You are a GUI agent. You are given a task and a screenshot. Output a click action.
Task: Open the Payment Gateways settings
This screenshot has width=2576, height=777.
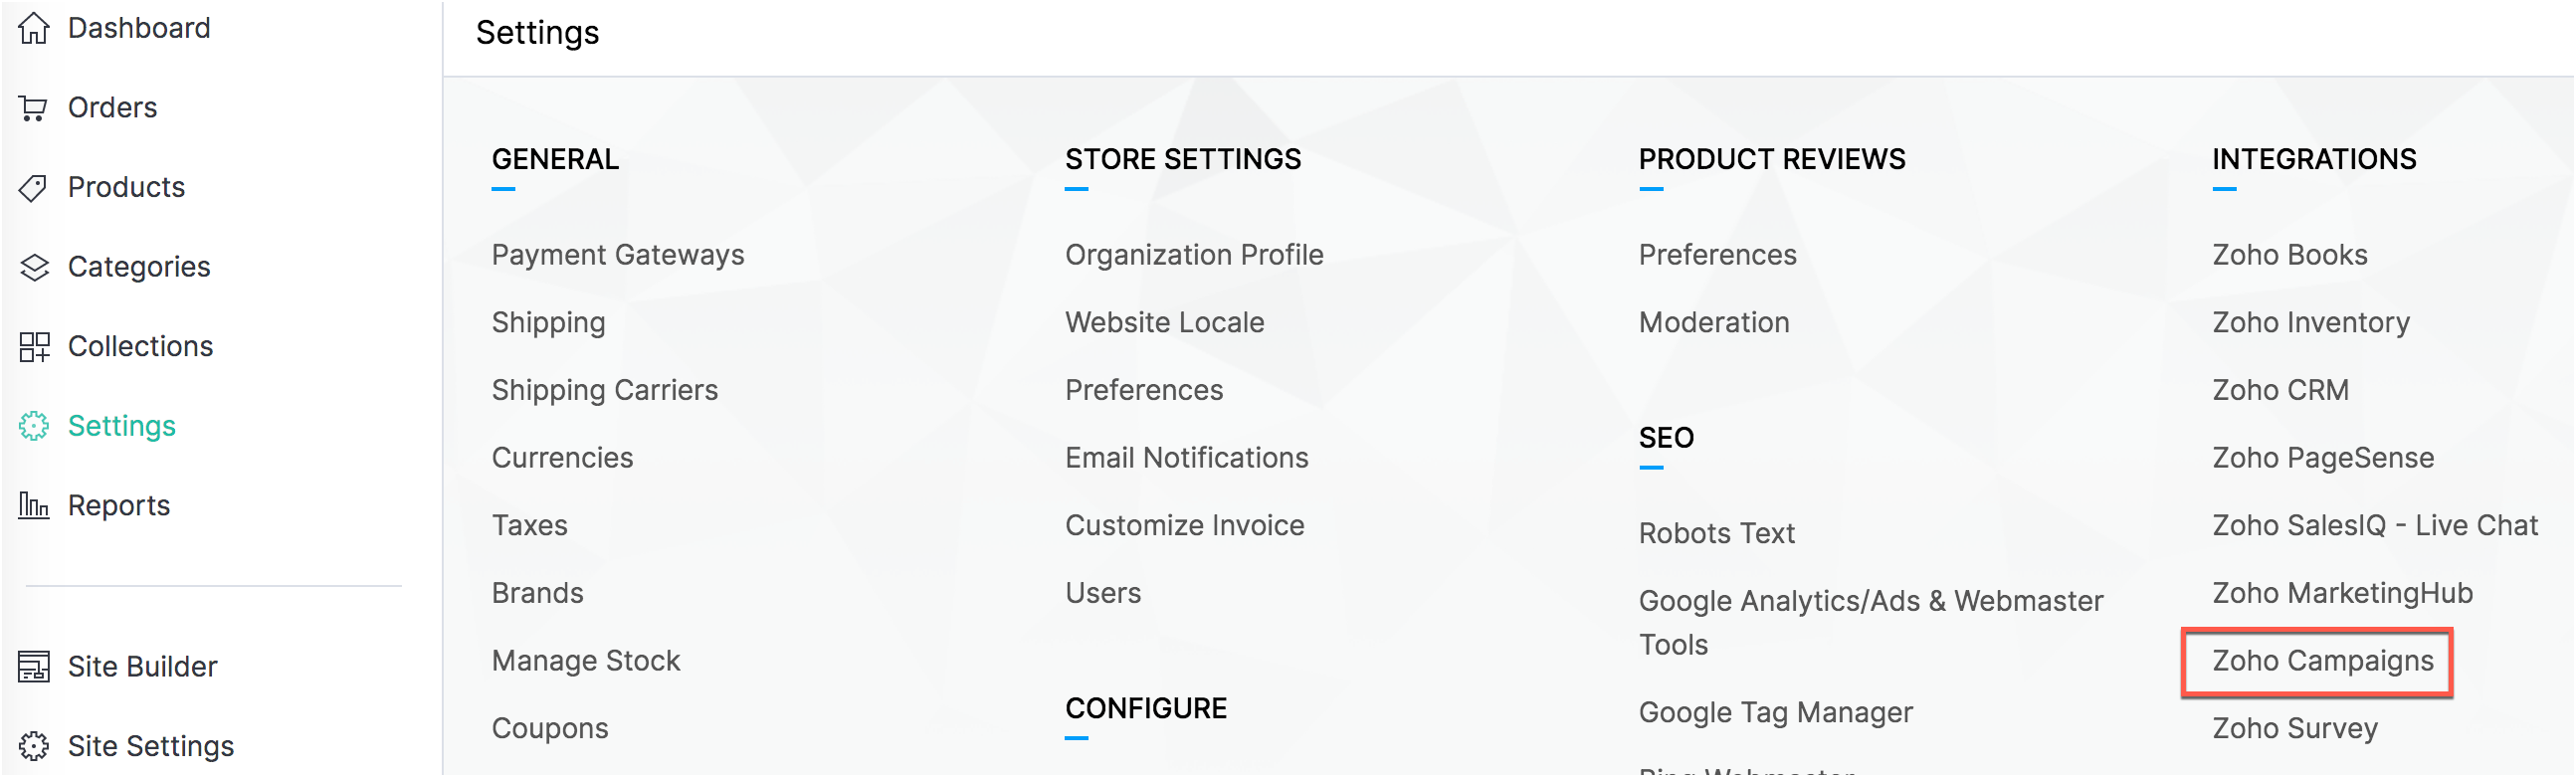[x=617, y=255]
